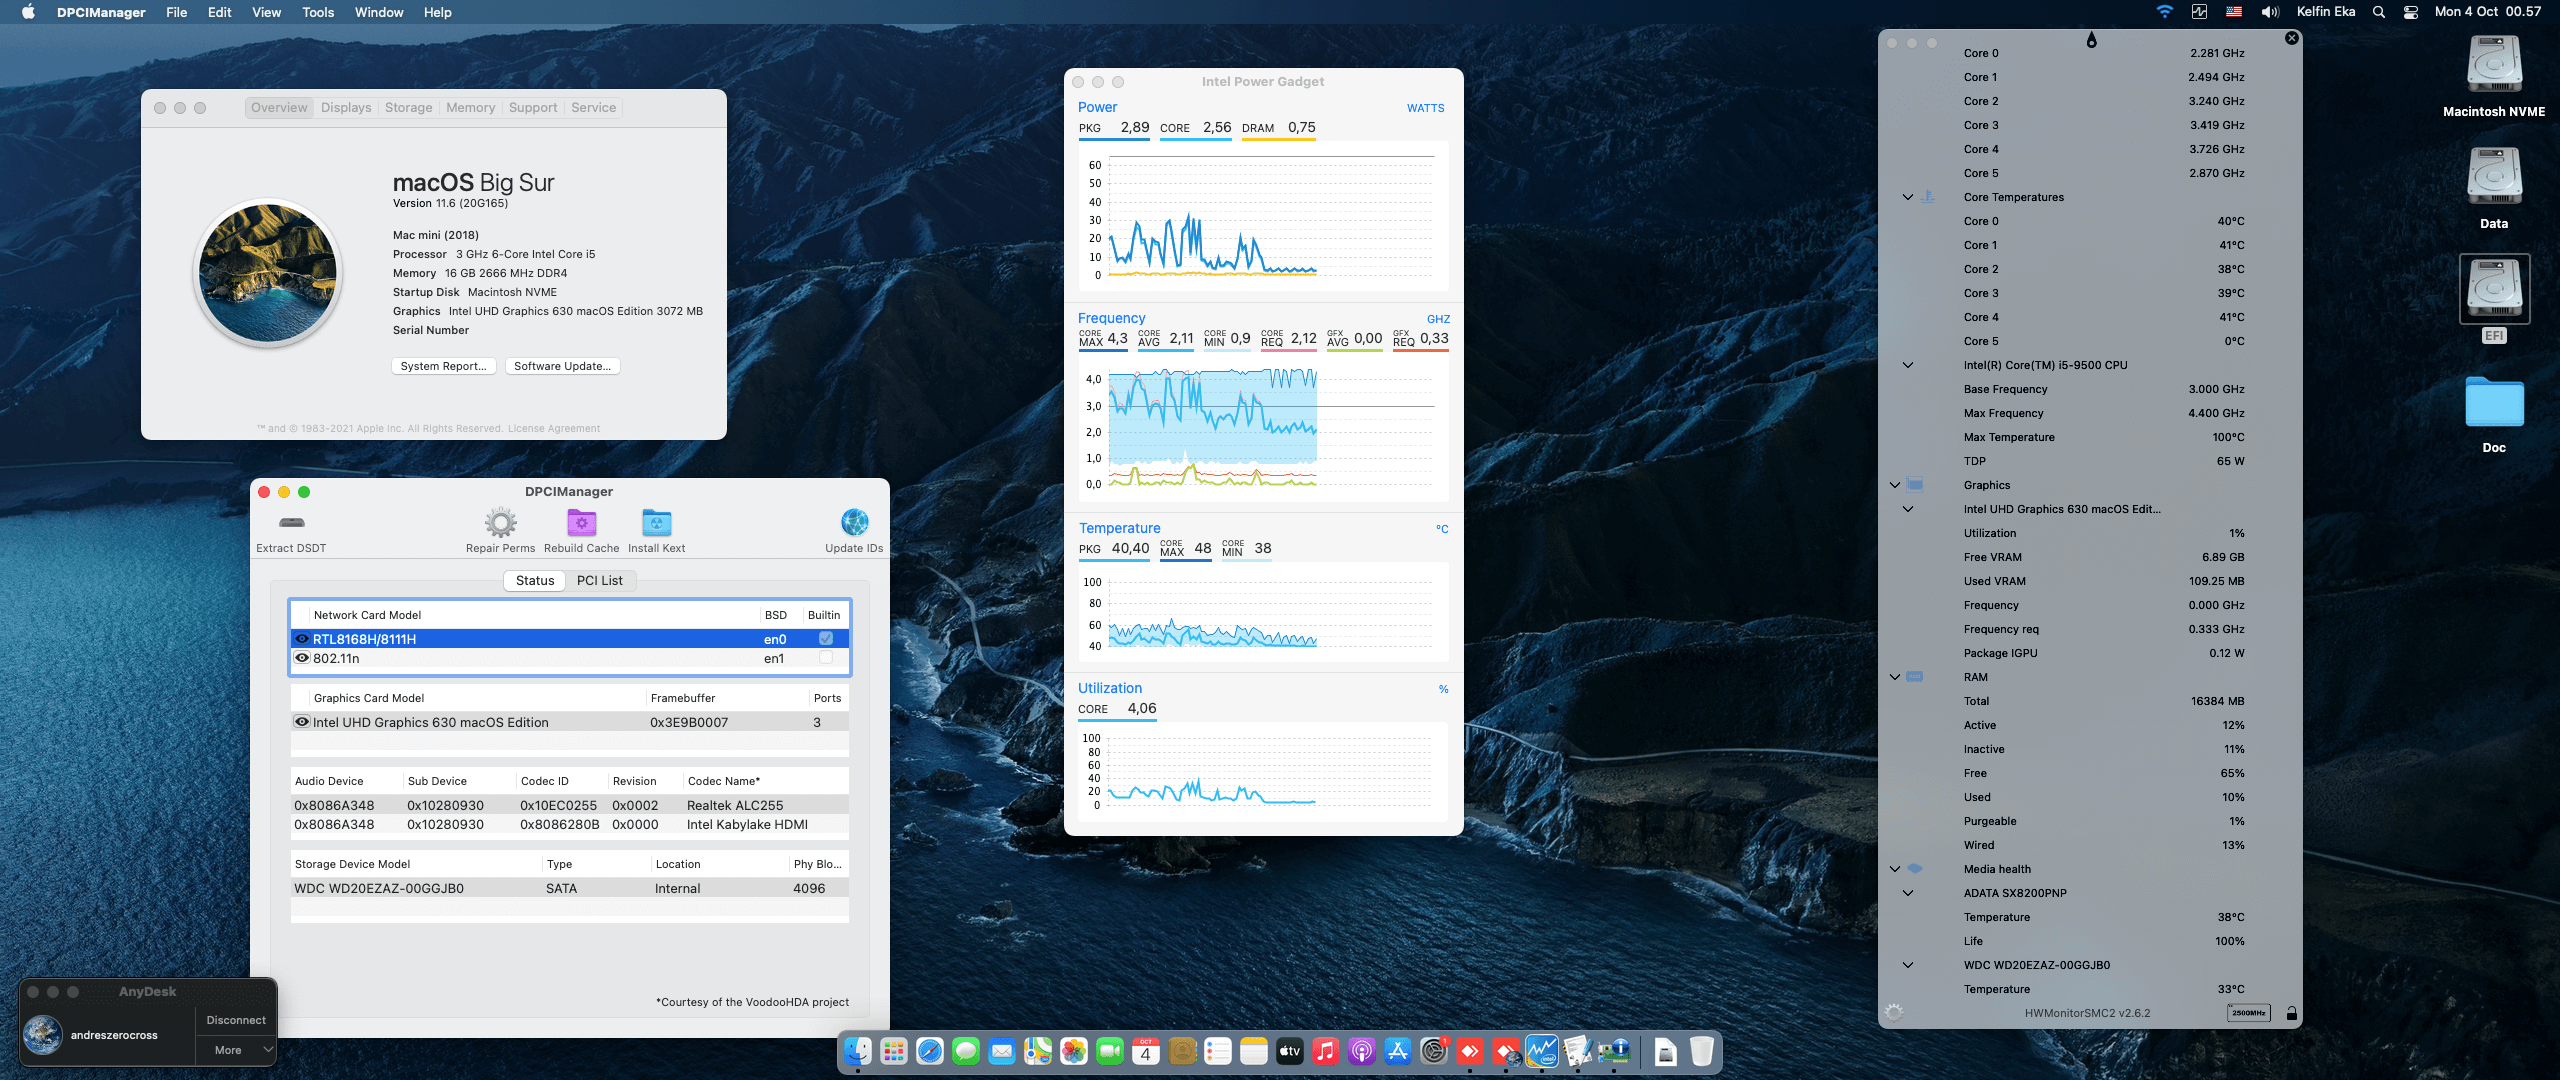Screen dimensions: 2560x1080
Task: Click Disconnect in AnyDesk panel
Action: click(x=235, y=1020)
